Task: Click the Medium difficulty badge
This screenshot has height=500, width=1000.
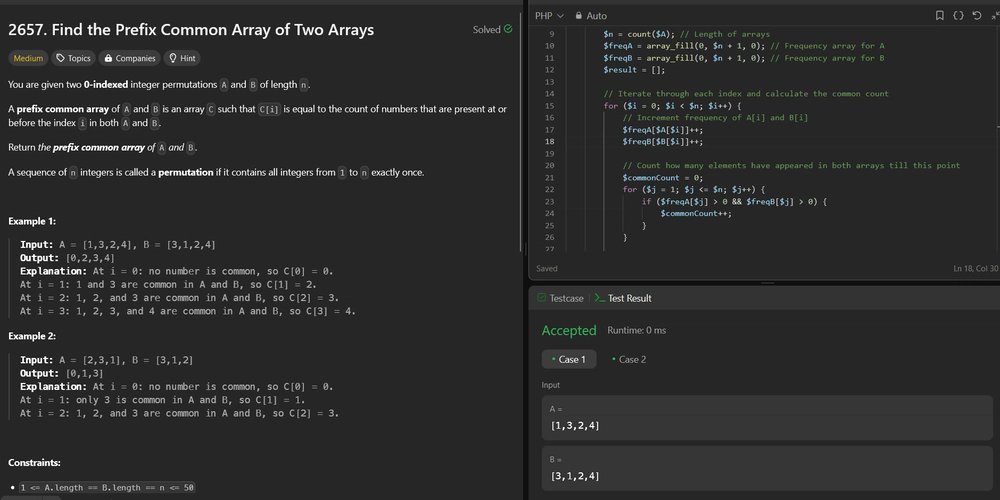Action: (28, 58)
